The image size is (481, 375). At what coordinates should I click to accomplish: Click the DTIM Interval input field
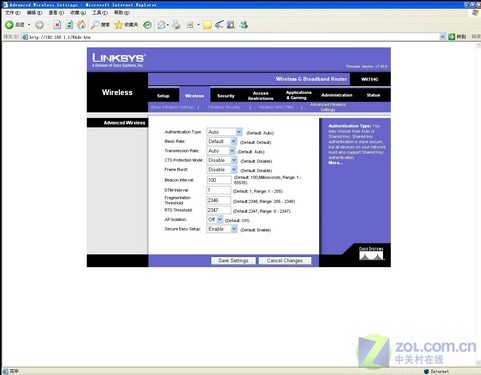pyautogui.click(x=219, y=190)
